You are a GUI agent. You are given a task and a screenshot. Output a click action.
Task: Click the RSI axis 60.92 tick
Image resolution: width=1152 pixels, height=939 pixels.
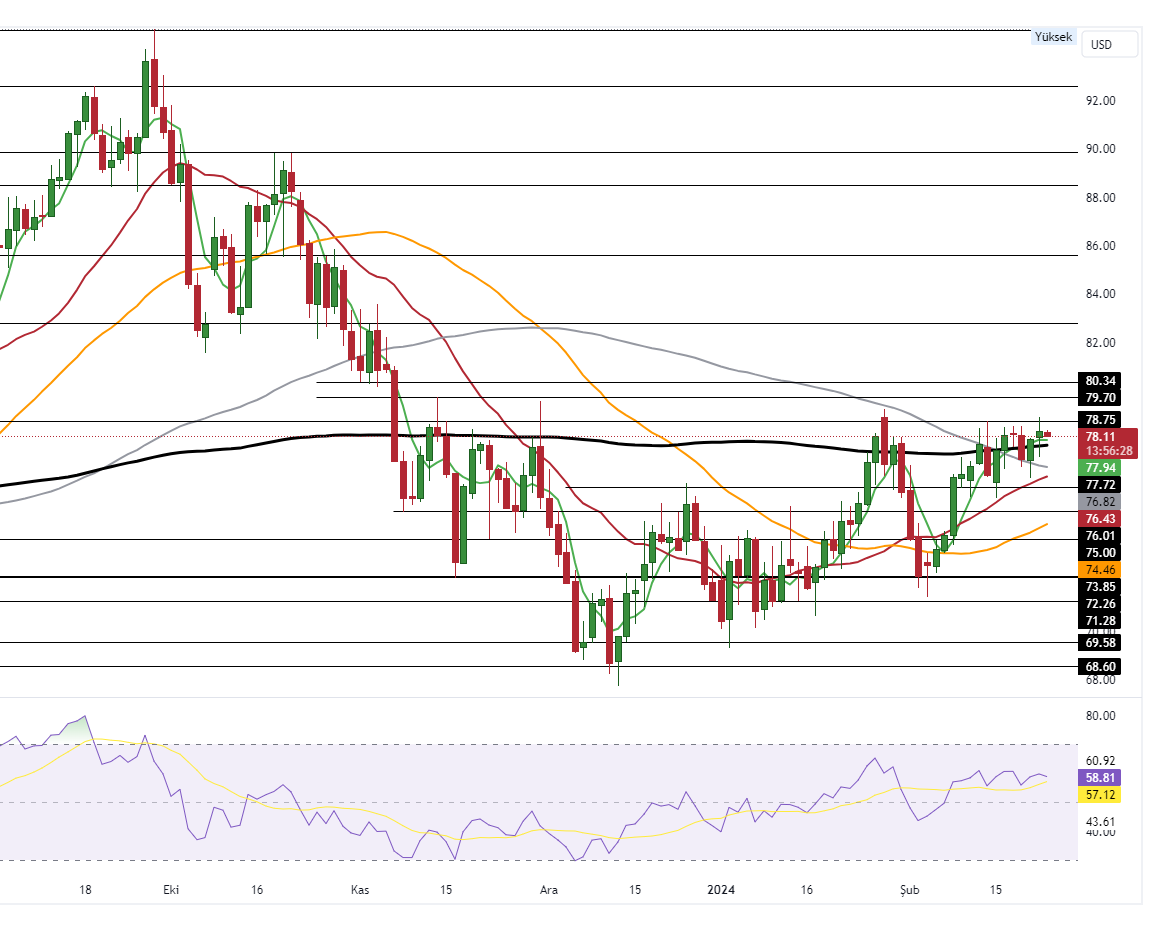1100,760
